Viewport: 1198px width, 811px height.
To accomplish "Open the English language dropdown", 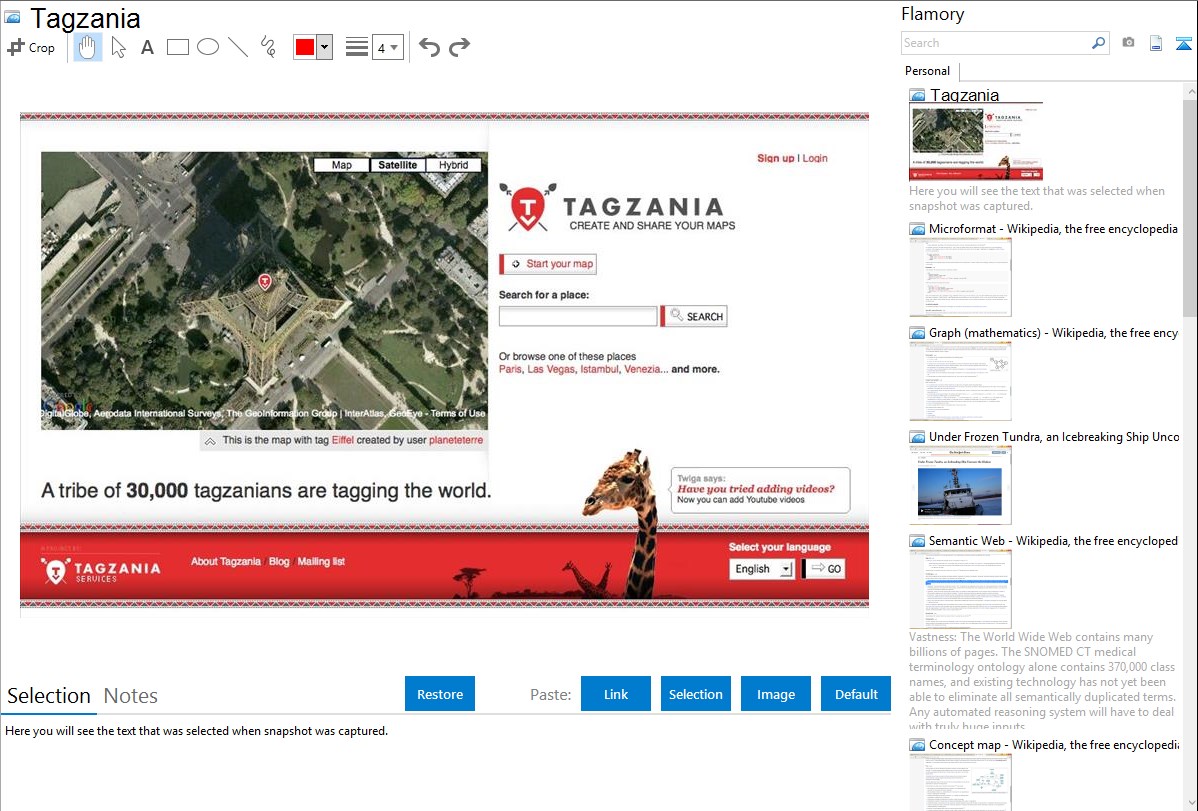I will [762, 569].
